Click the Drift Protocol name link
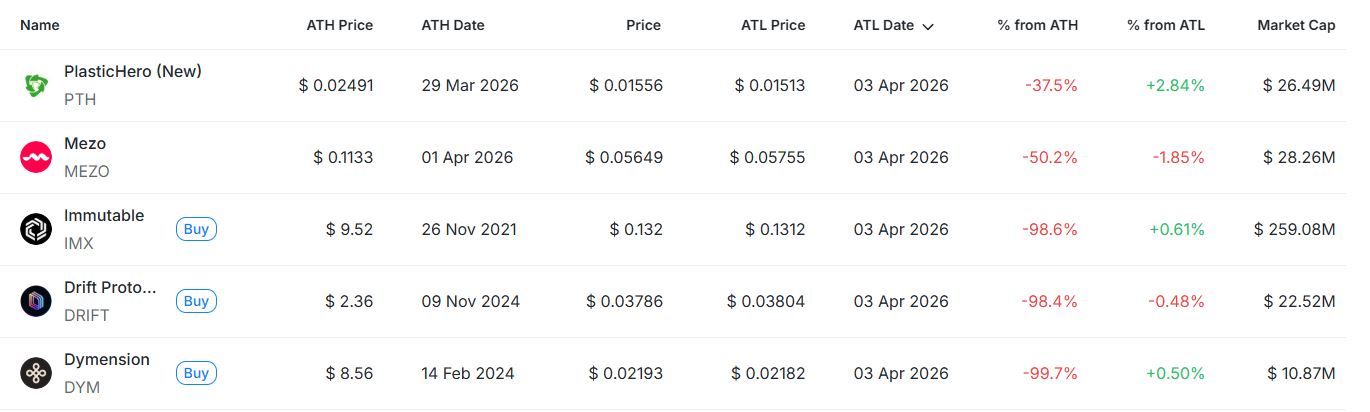Viewport: 1370px width, 412px height. pos(110,288)
